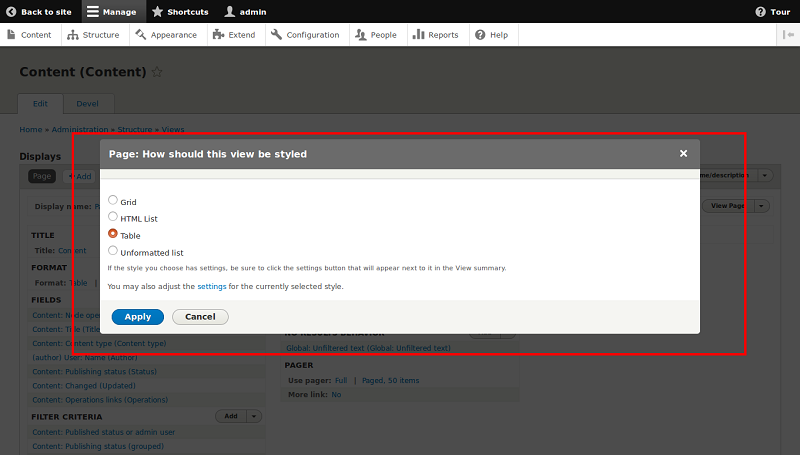Select the Unformatted list radio button
The image size is (800, 455).
(113, 251)
